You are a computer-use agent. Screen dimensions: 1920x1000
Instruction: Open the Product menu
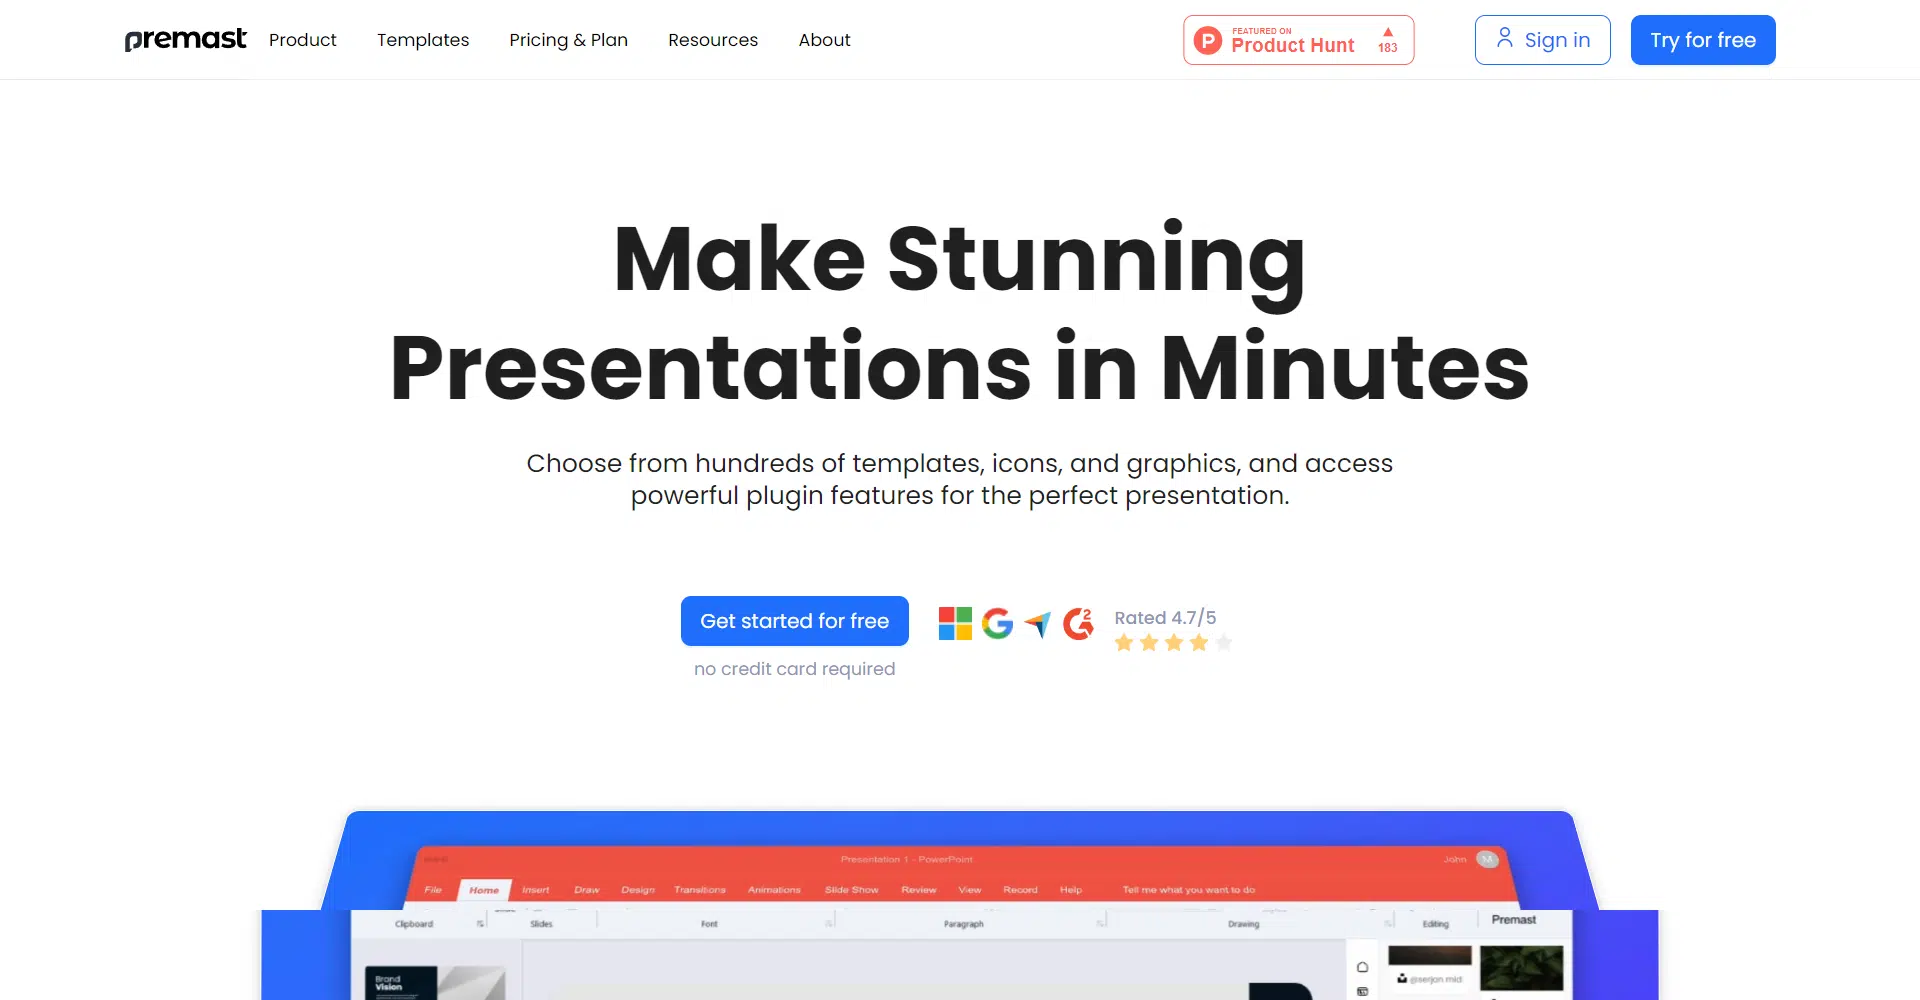coord(302,40)
